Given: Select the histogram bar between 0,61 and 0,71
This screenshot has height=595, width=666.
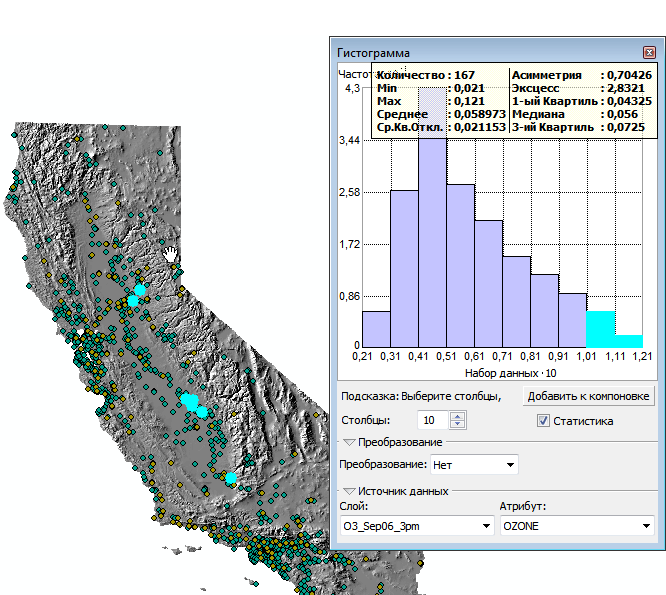Looking at the screenshot, I should pos(488,281).
